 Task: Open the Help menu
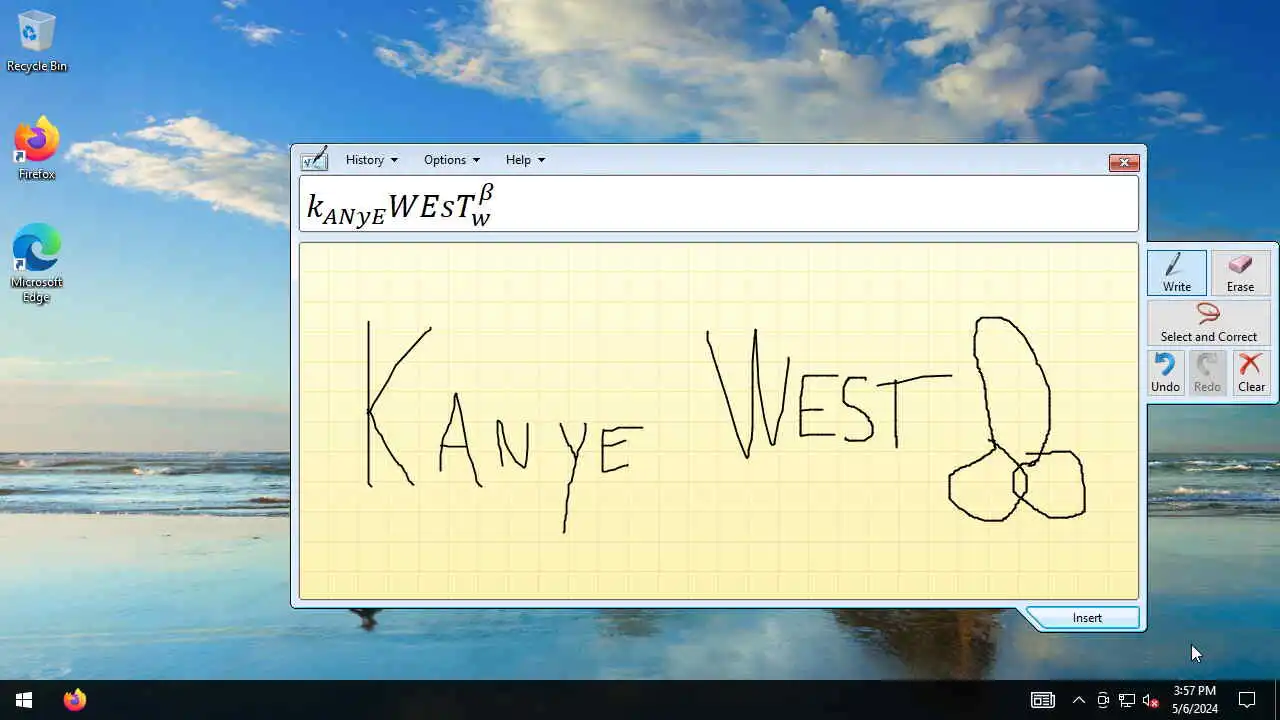tap(525, 160)
